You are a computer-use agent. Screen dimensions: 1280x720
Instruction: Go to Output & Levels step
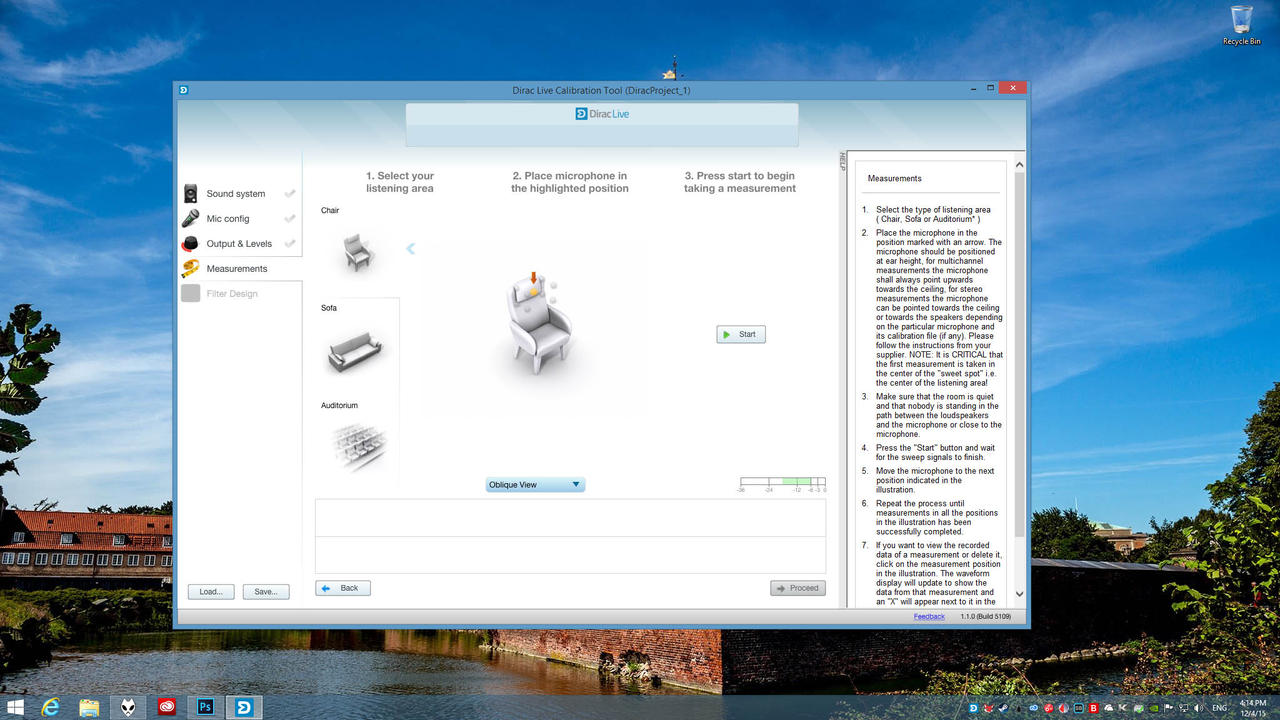[x=239, y=244]
